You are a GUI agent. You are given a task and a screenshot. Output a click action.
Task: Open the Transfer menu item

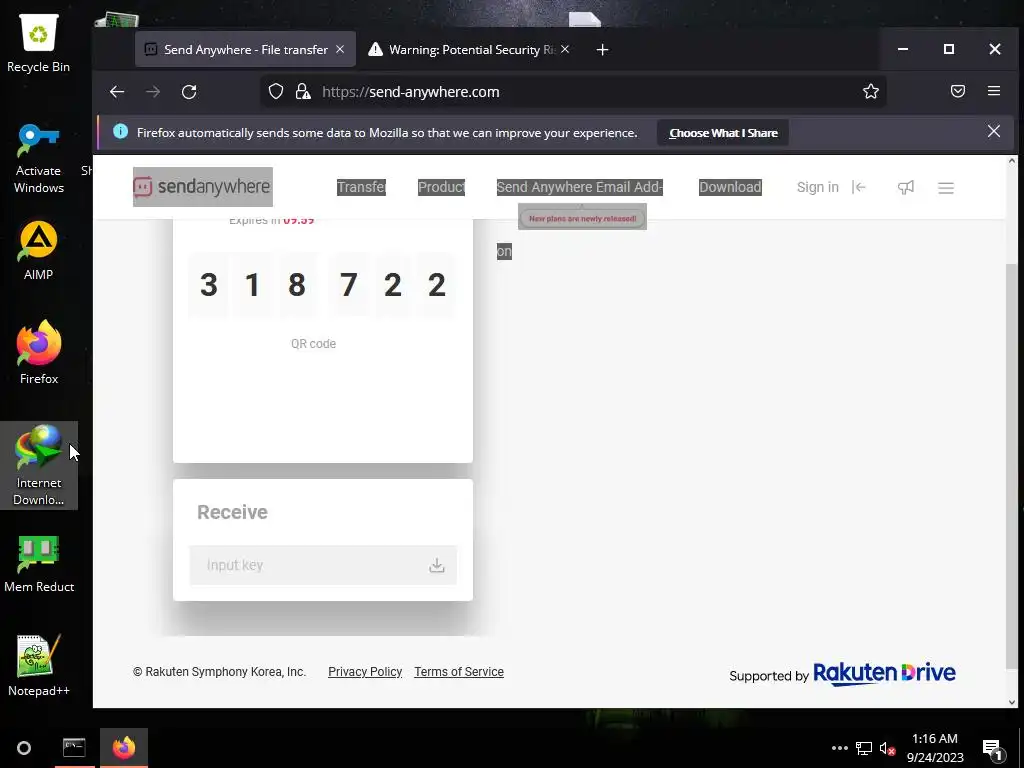click(361, 187)
